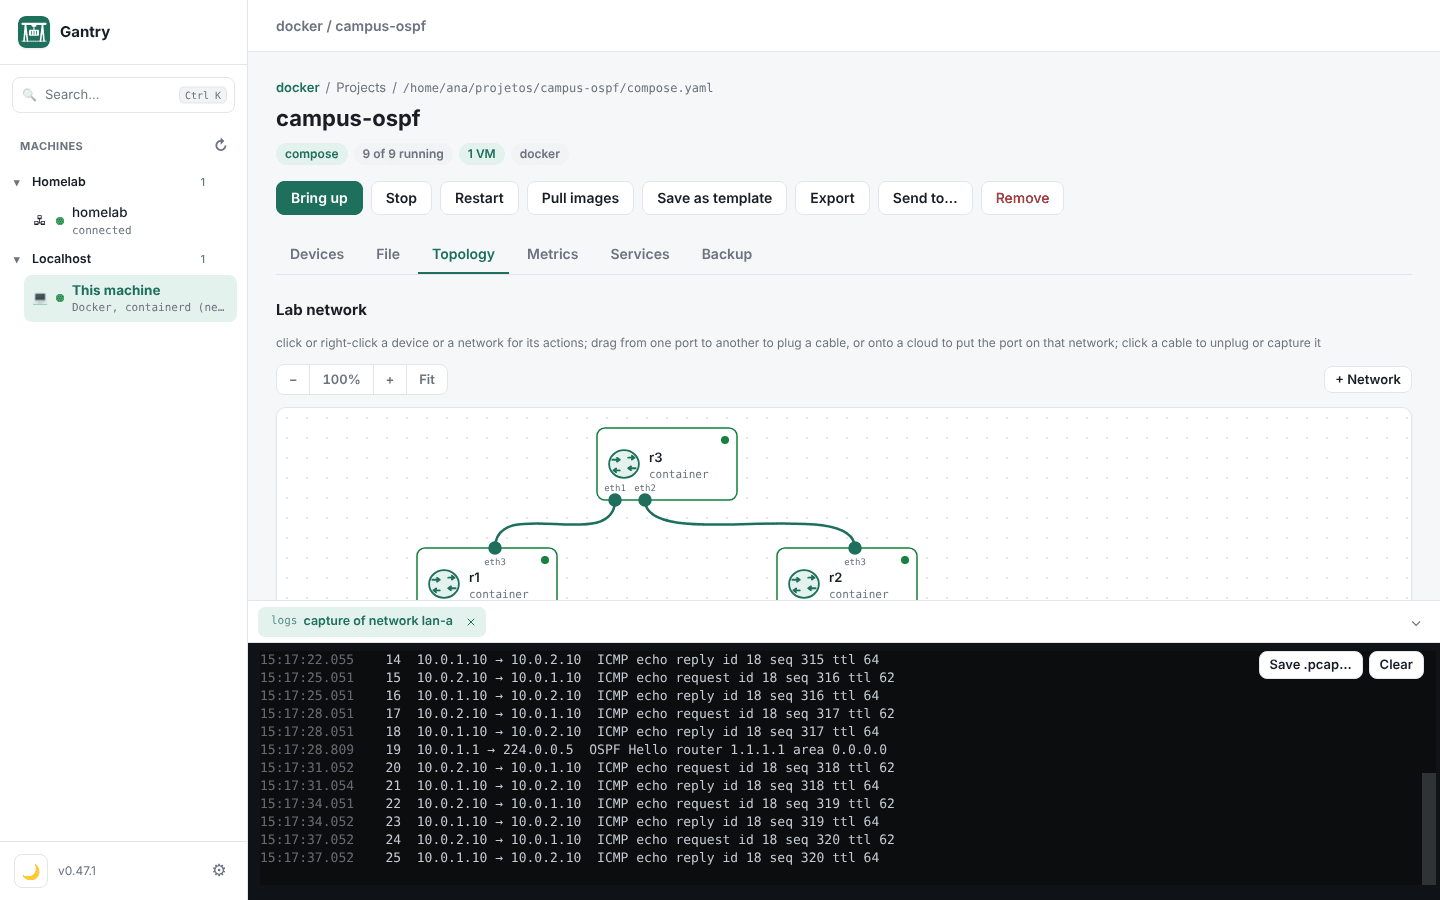Collapse the bottom log panel chevron

click(1416, 623)
